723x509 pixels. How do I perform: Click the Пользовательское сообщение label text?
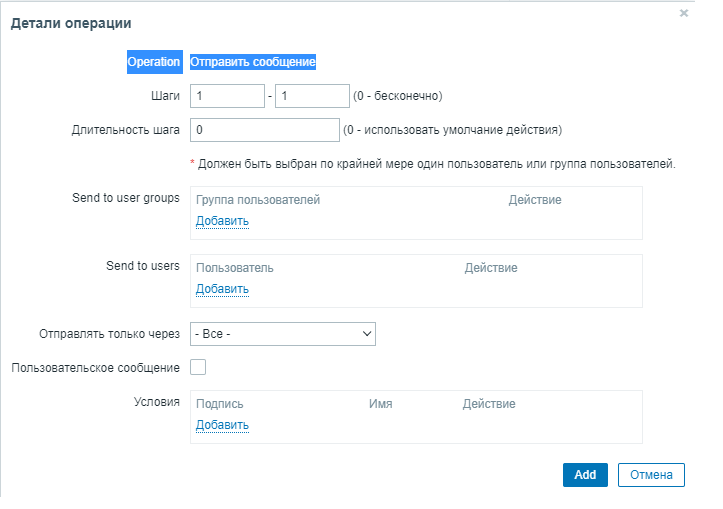tap(96, 368)
